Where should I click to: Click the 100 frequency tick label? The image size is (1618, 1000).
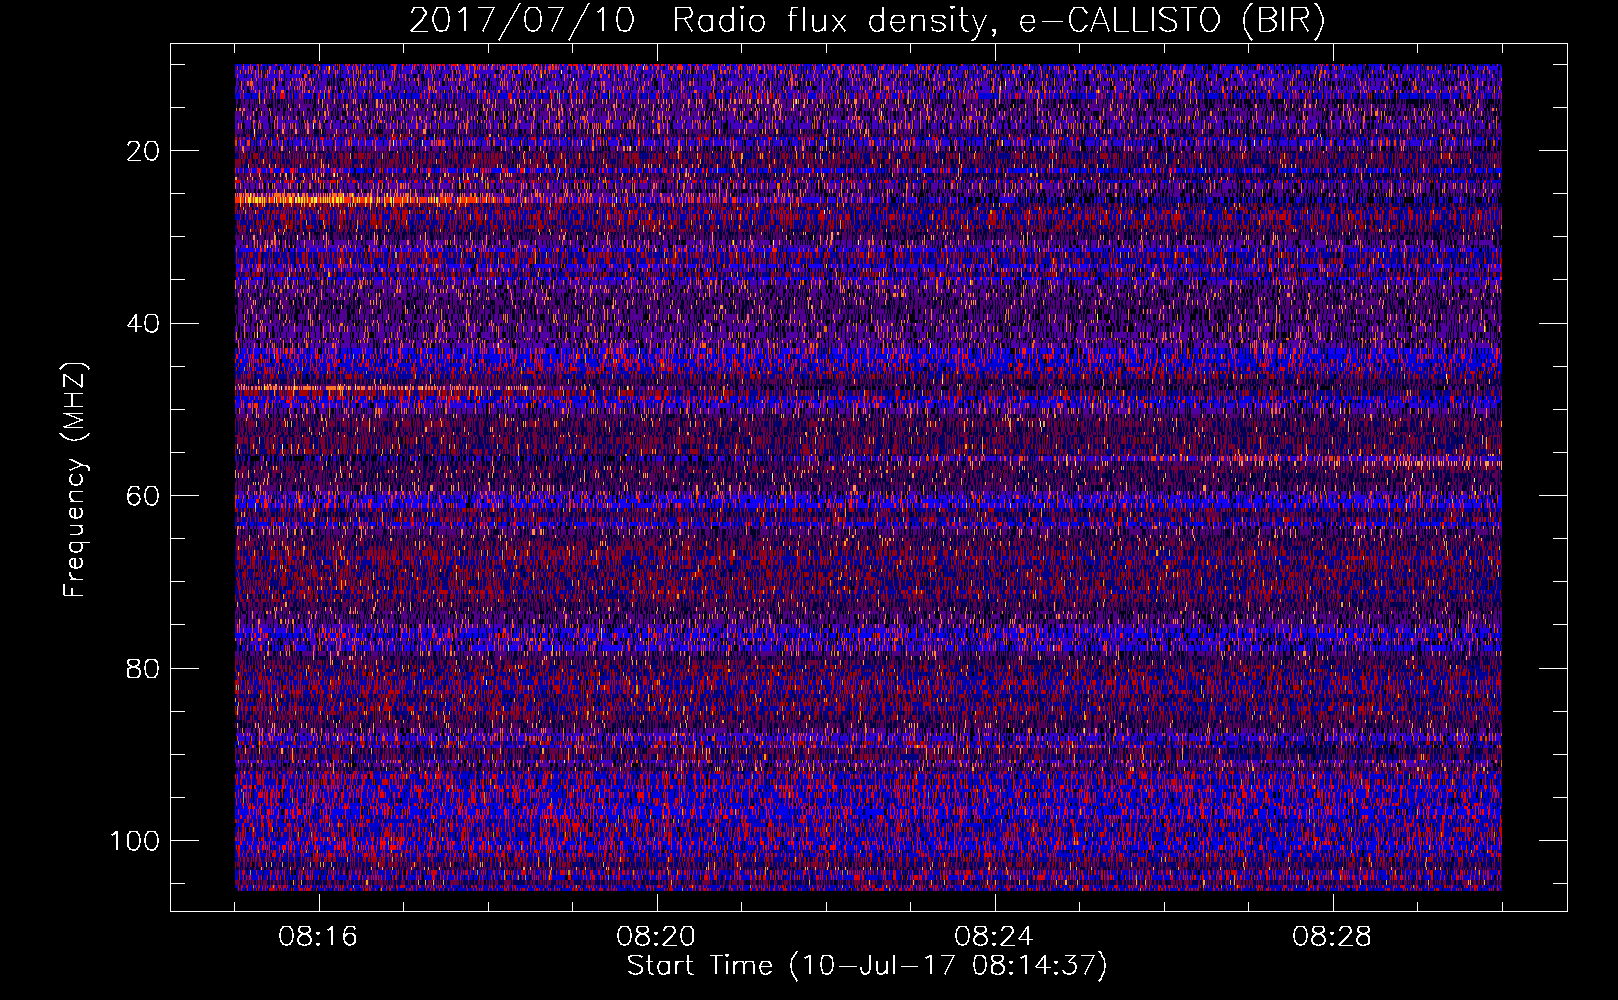pos(135,841)
